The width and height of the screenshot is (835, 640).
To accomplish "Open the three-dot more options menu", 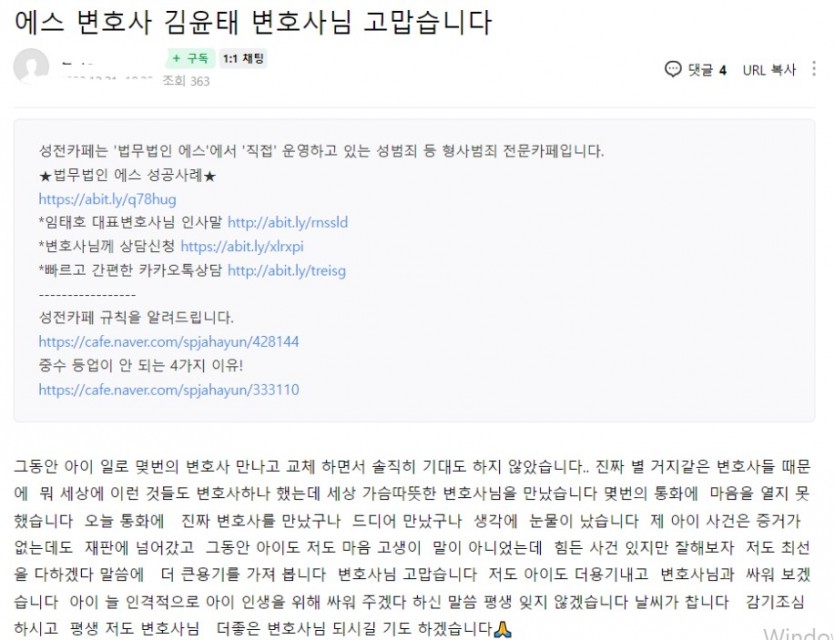I will click(x=814, y=69).
